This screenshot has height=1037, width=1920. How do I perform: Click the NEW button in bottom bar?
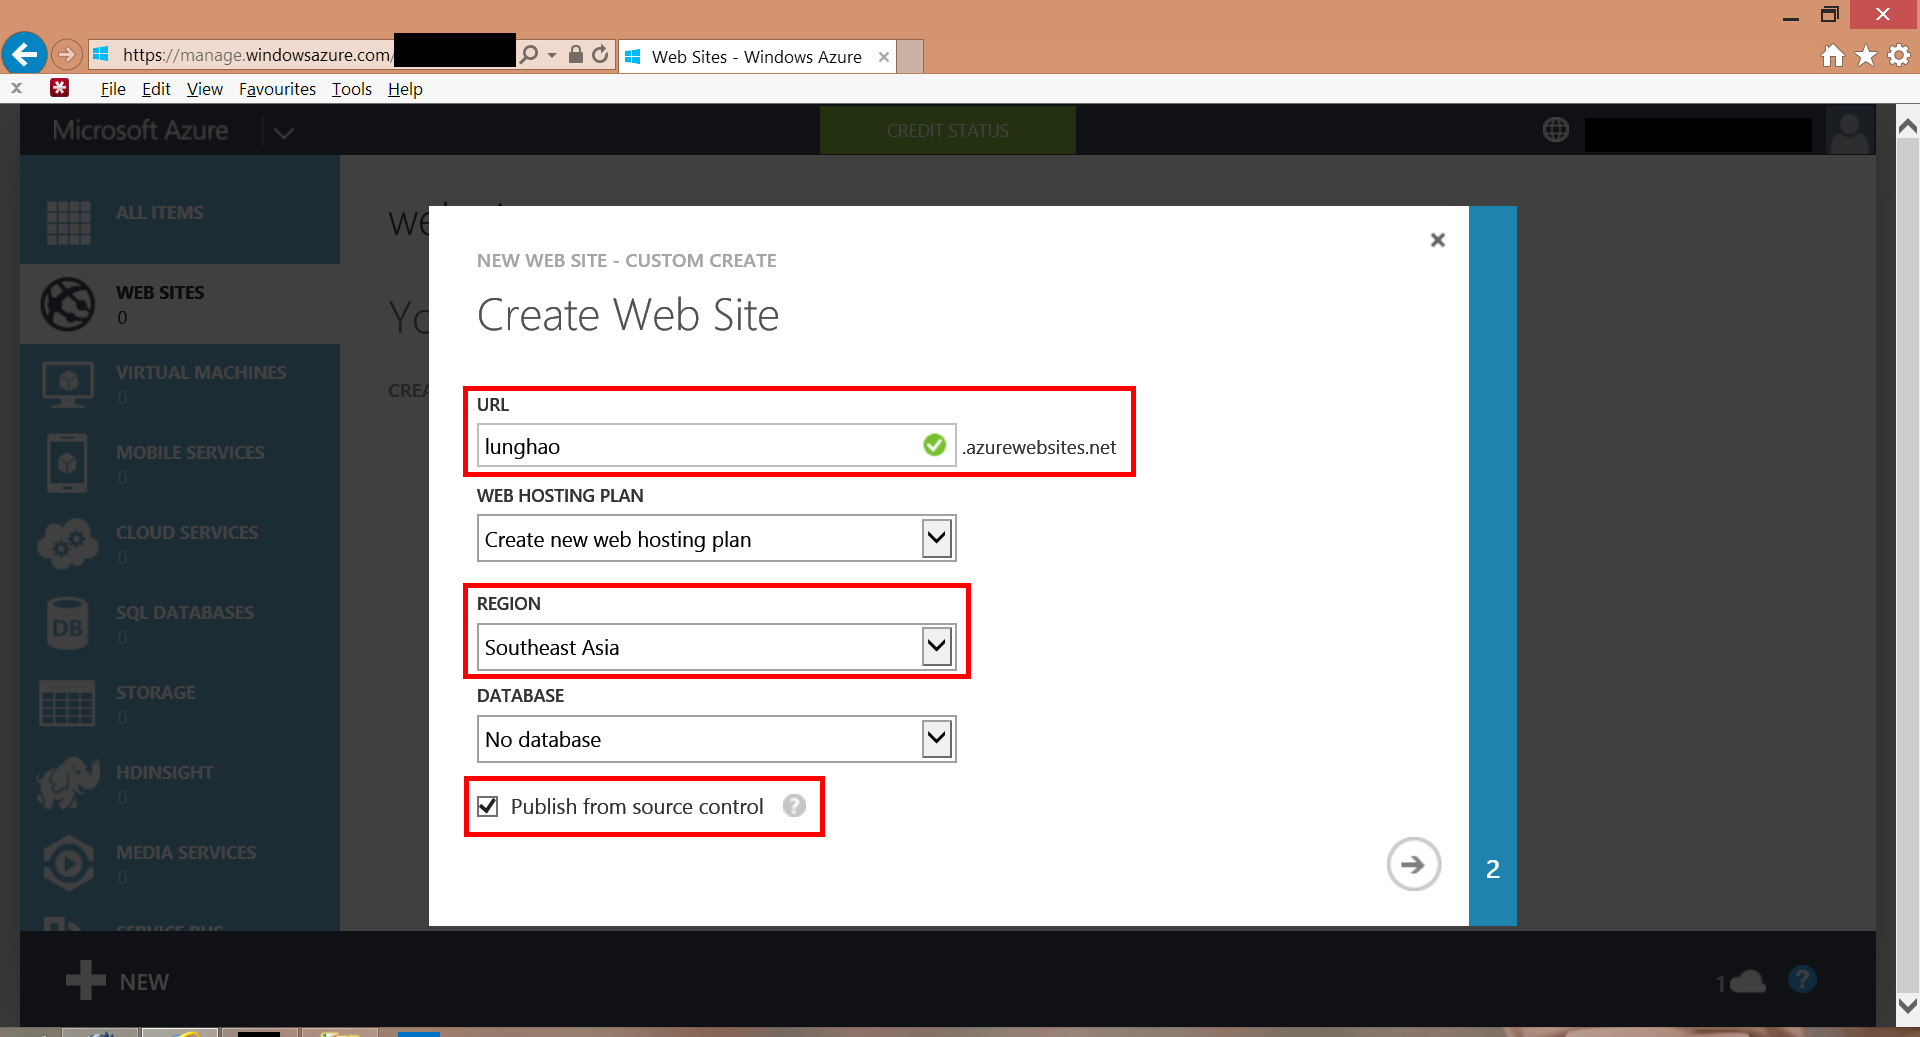pos(117,981)
